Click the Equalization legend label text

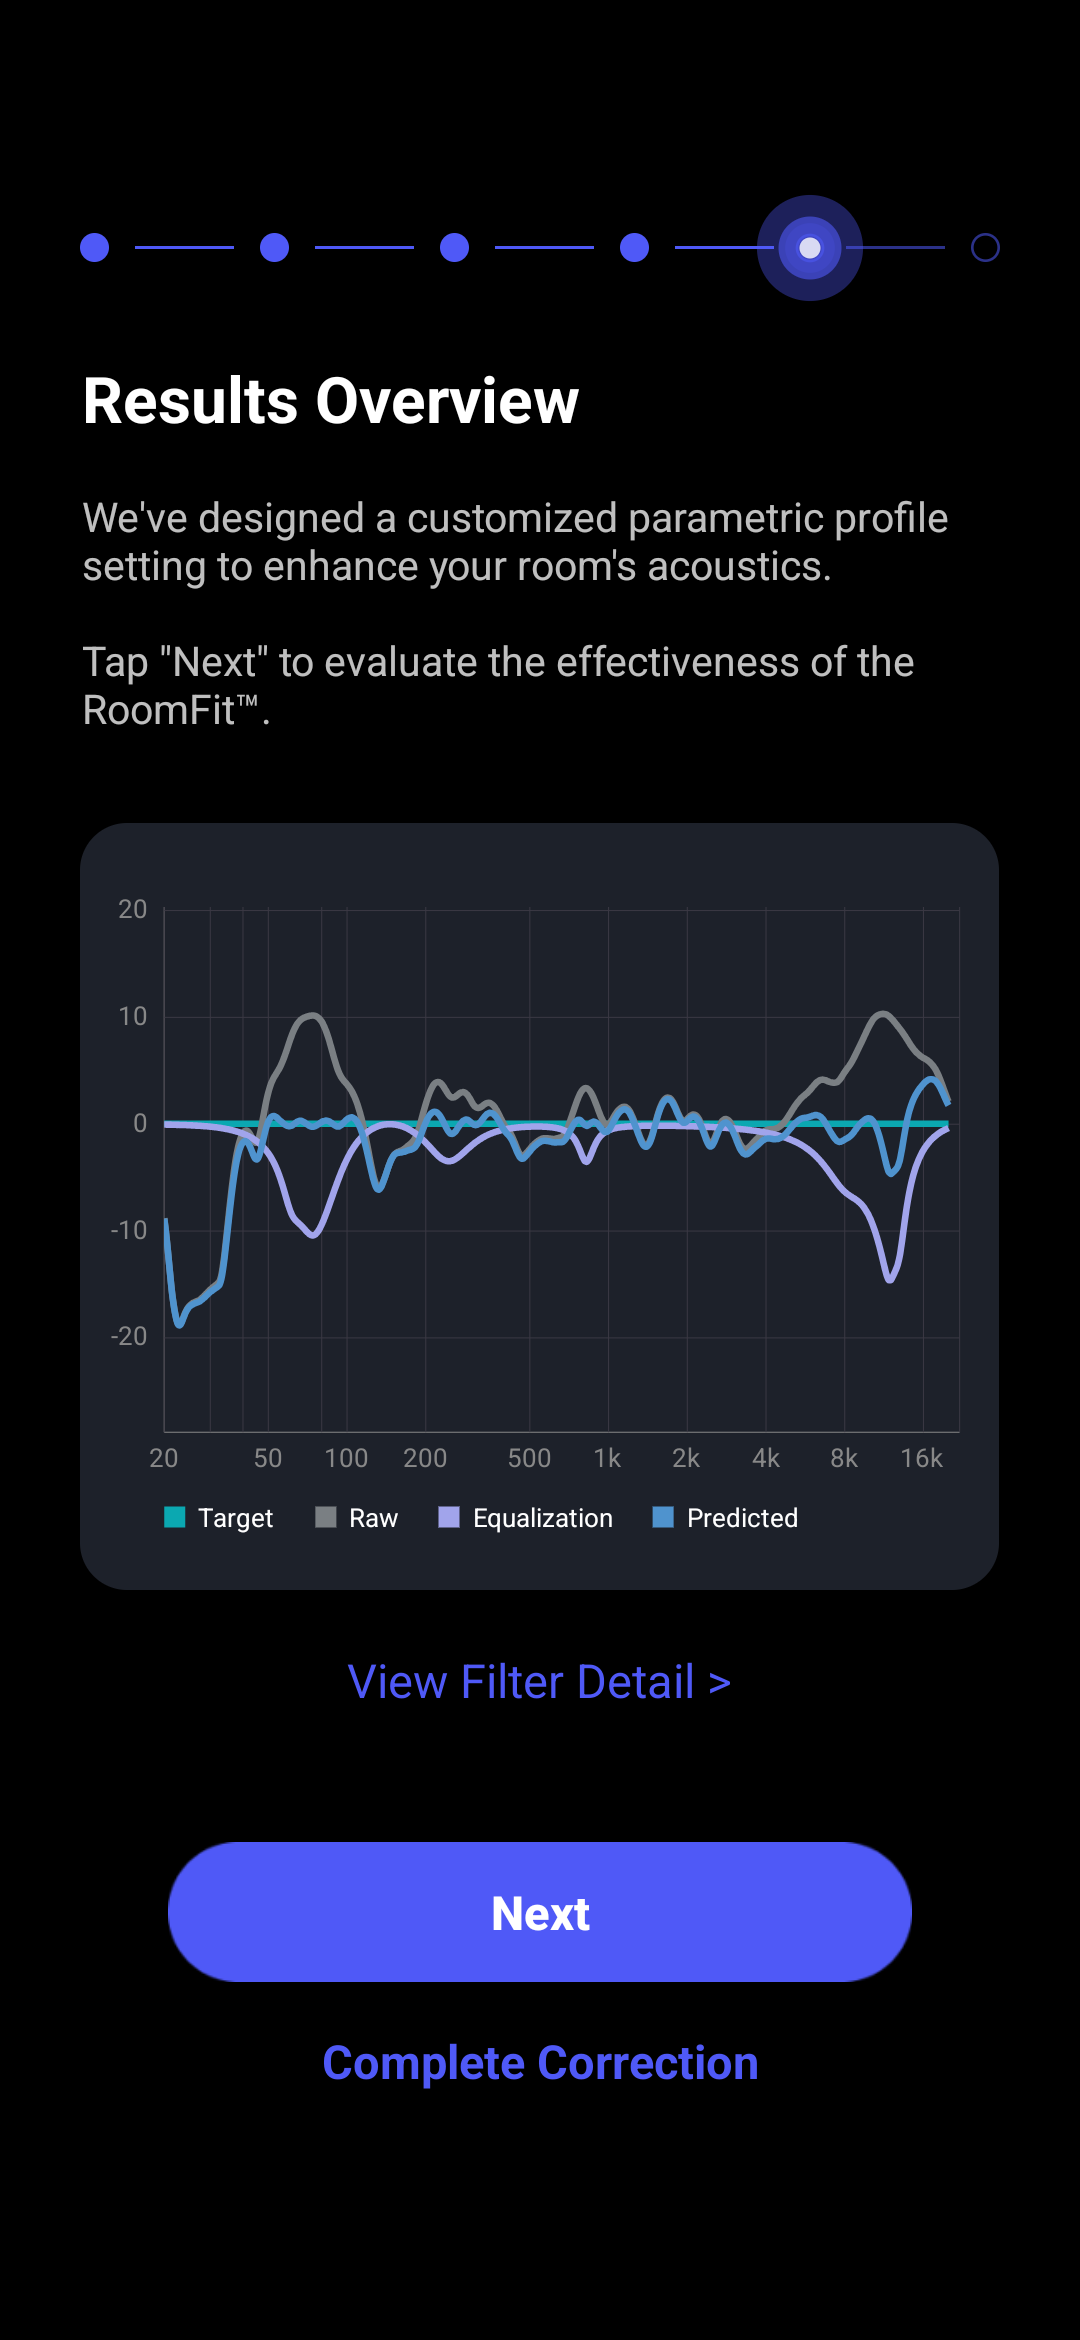point(543,1518)
